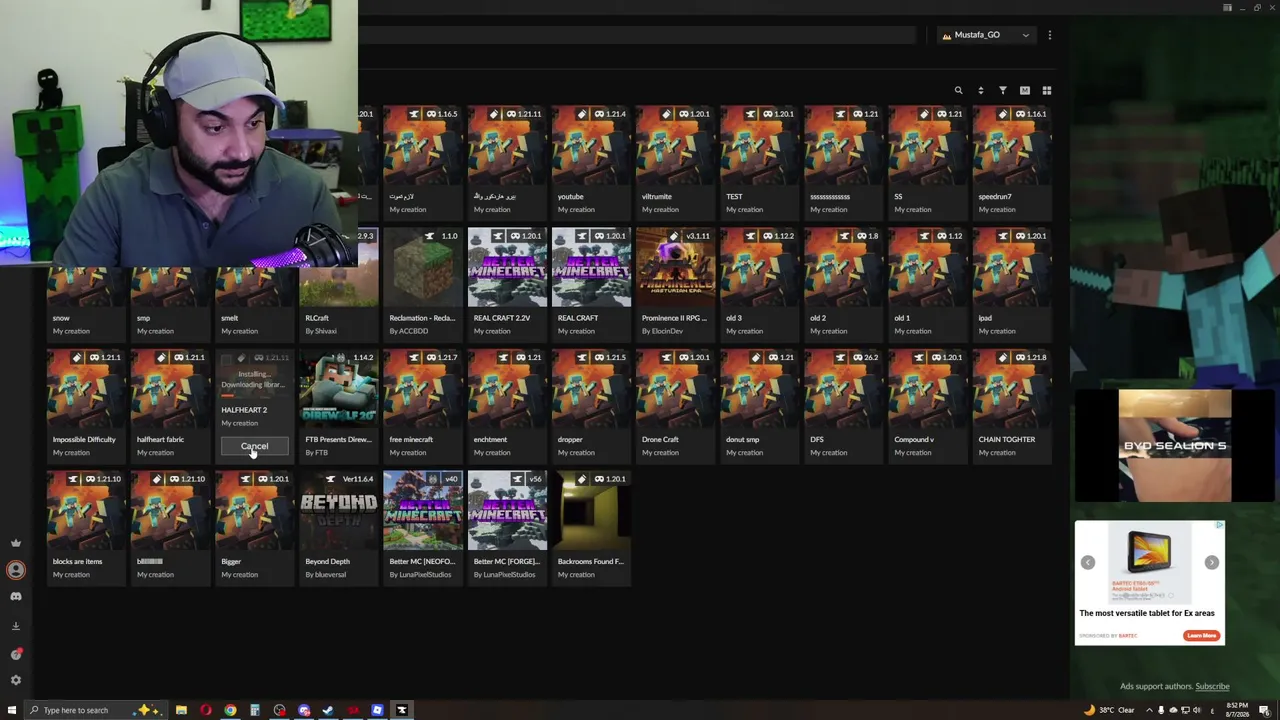The height and width of the screenshot is (720, 1280).
Task: Open Google Chrome from the taskbar
Action: 230,710
